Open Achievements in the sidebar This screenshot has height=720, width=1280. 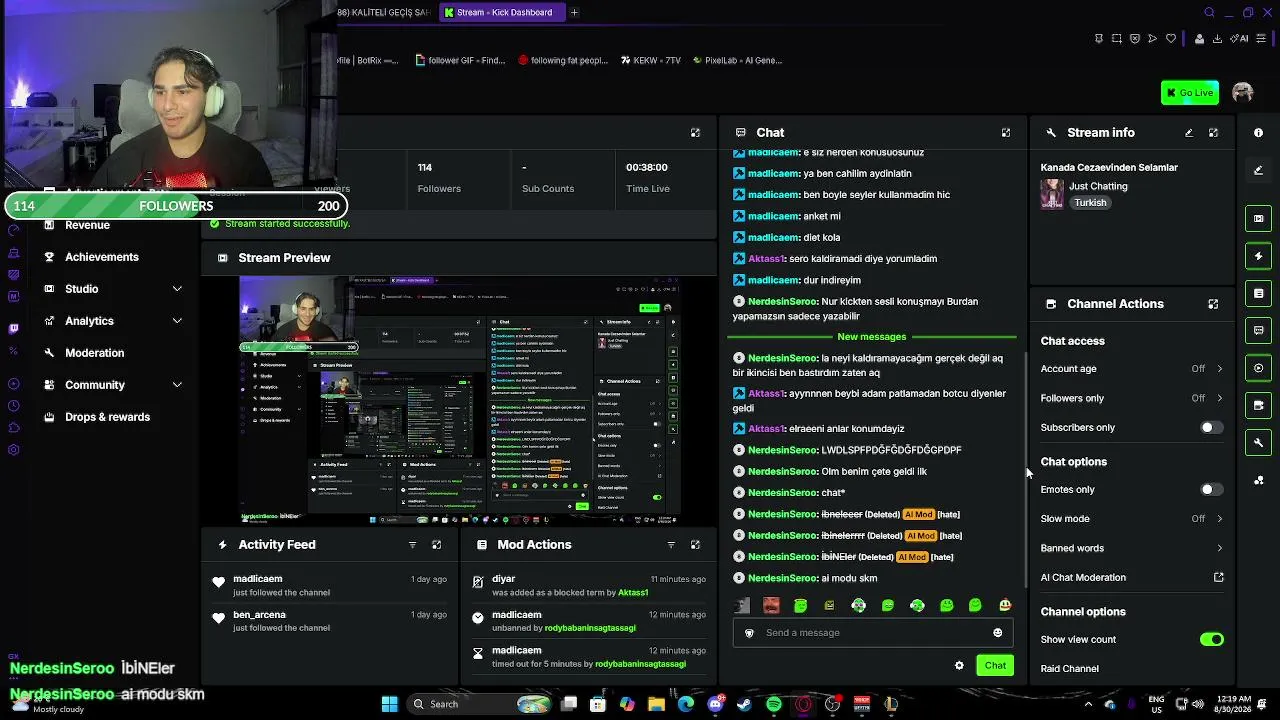pos(102,257)
